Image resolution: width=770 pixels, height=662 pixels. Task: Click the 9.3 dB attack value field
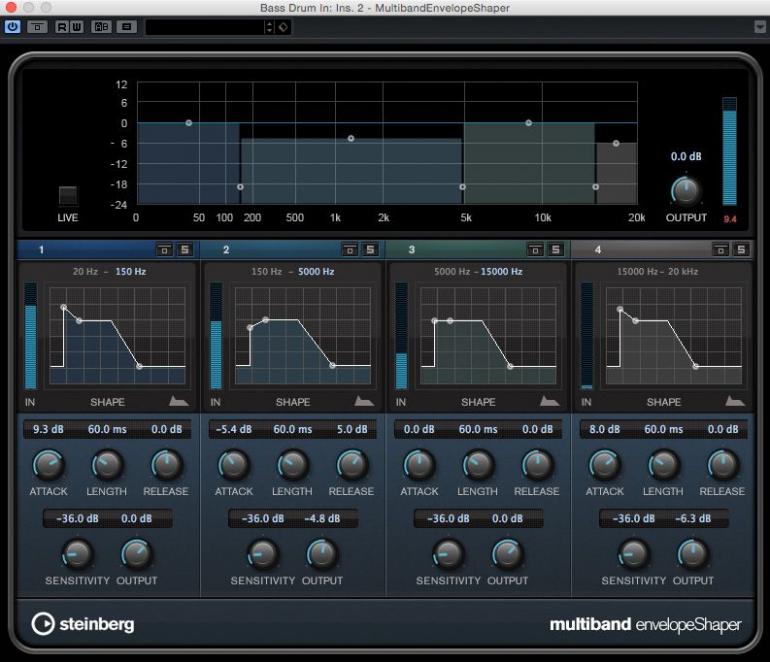point(48,429)
